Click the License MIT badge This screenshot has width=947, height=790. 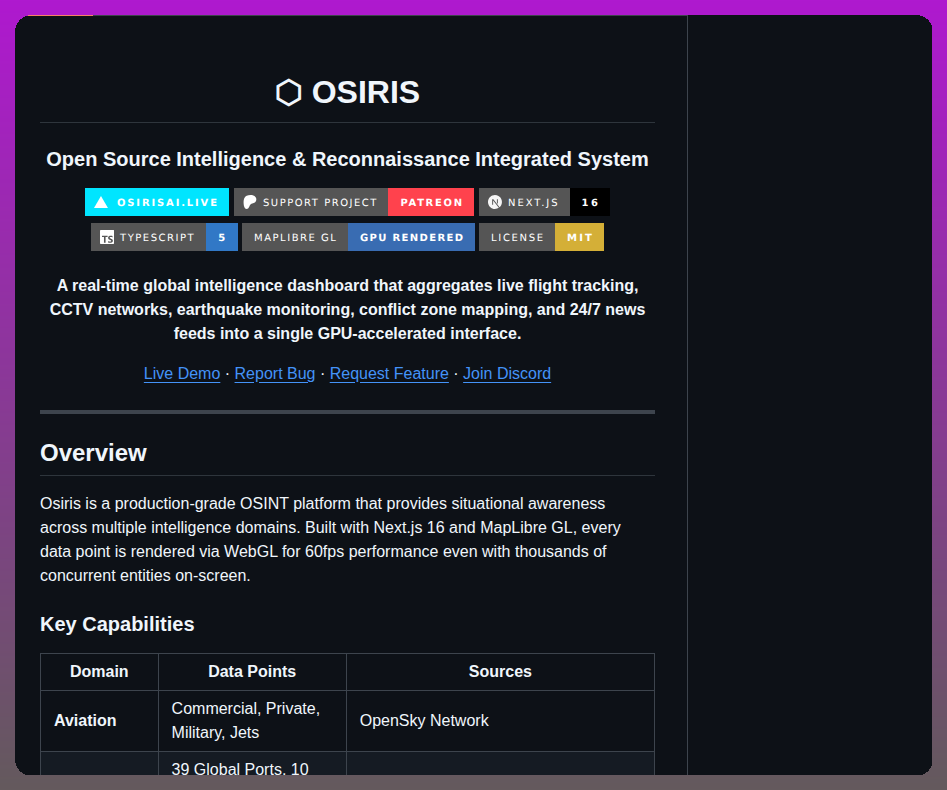click(541, 237)
